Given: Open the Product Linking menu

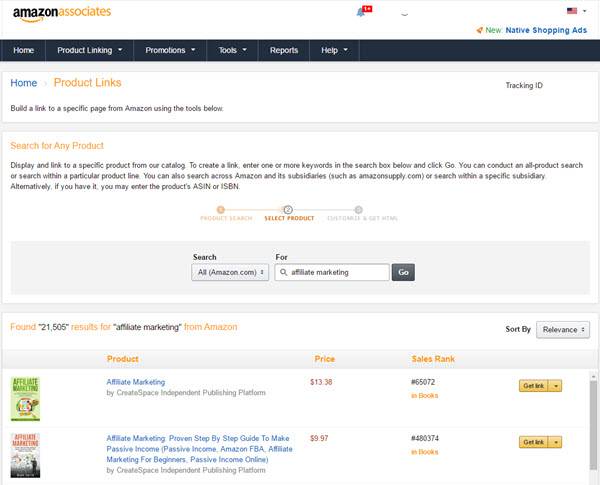Looking at the screenshot, I should pos(90,50).
